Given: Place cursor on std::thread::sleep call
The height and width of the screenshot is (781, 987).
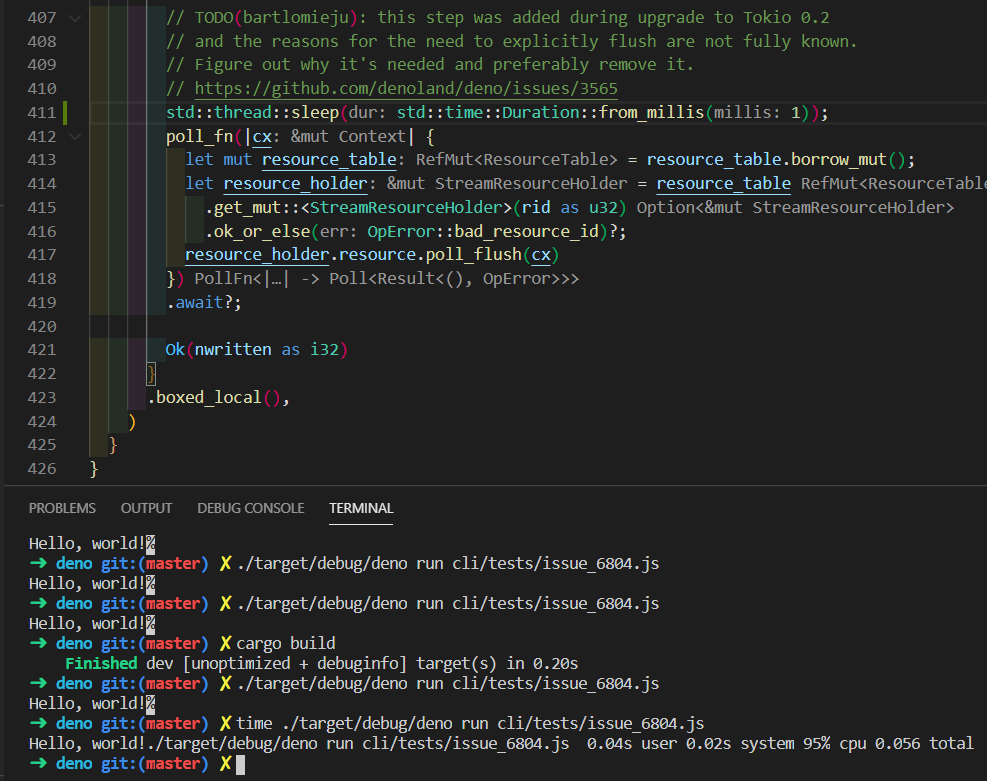Looking at the screenshot, I should (x=252, y=113).
